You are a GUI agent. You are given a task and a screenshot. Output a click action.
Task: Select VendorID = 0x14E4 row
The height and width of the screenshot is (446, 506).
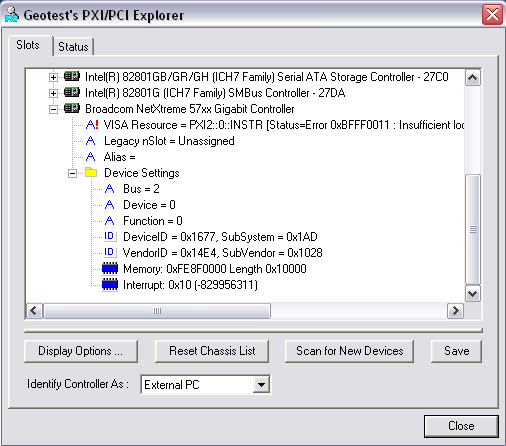point(222,253)
